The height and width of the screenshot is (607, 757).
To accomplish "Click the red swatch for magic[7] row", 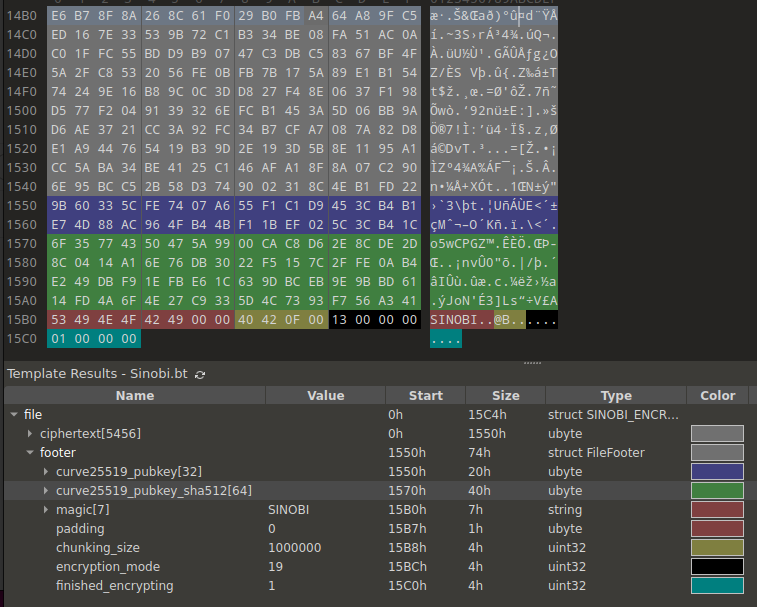I will coord(717,509).
